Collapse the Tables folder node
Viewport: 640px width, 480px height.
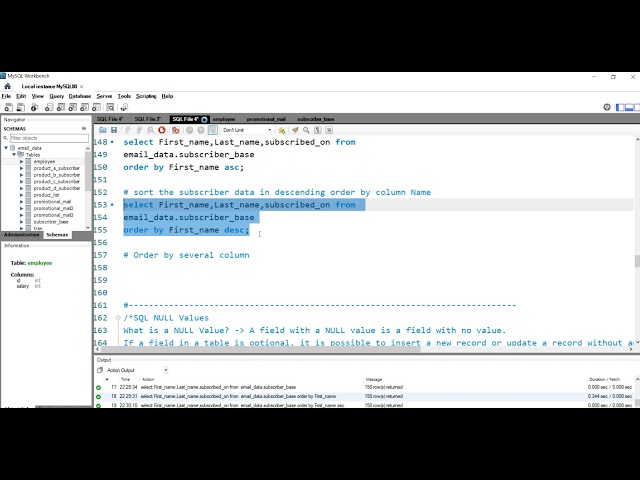coord(14,155)
